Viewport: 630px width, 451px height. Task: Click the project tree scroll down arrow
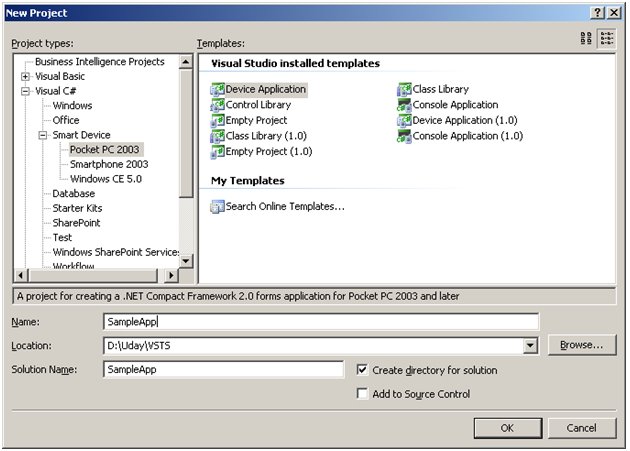(186, 261)
